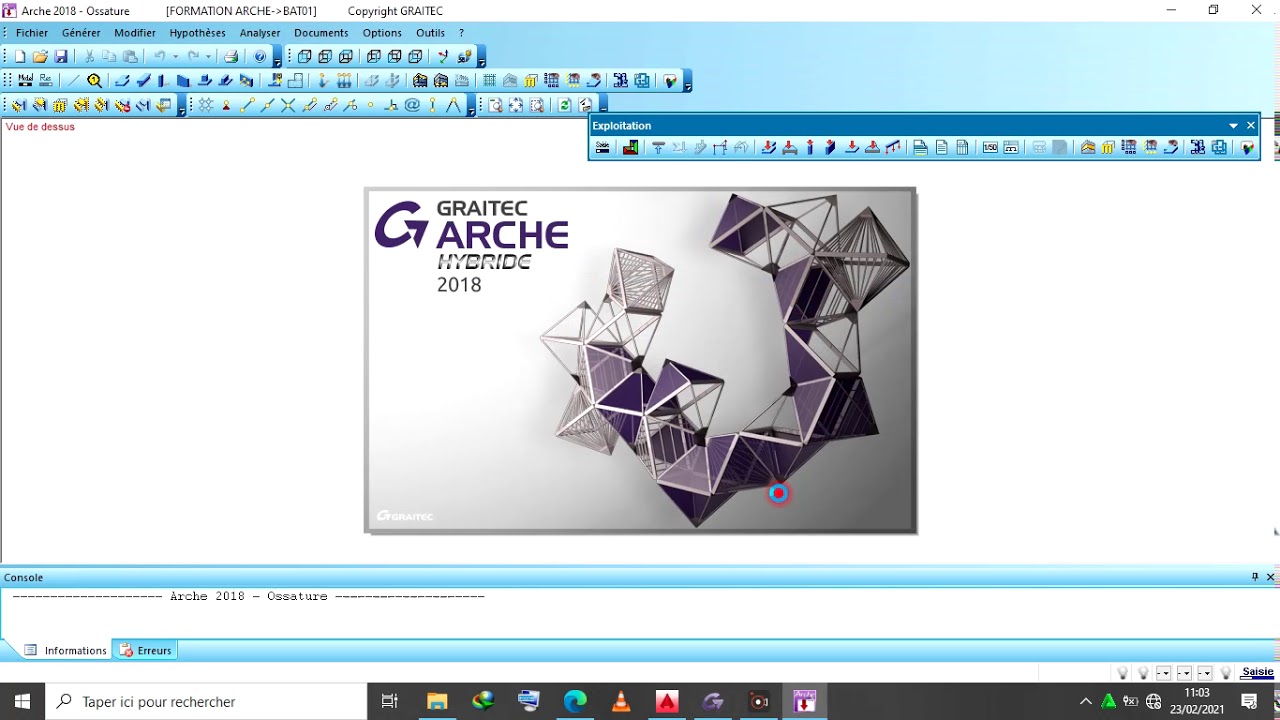Click the taskbar search box
Screen dimensions: 1280x720
click(207, 702)
